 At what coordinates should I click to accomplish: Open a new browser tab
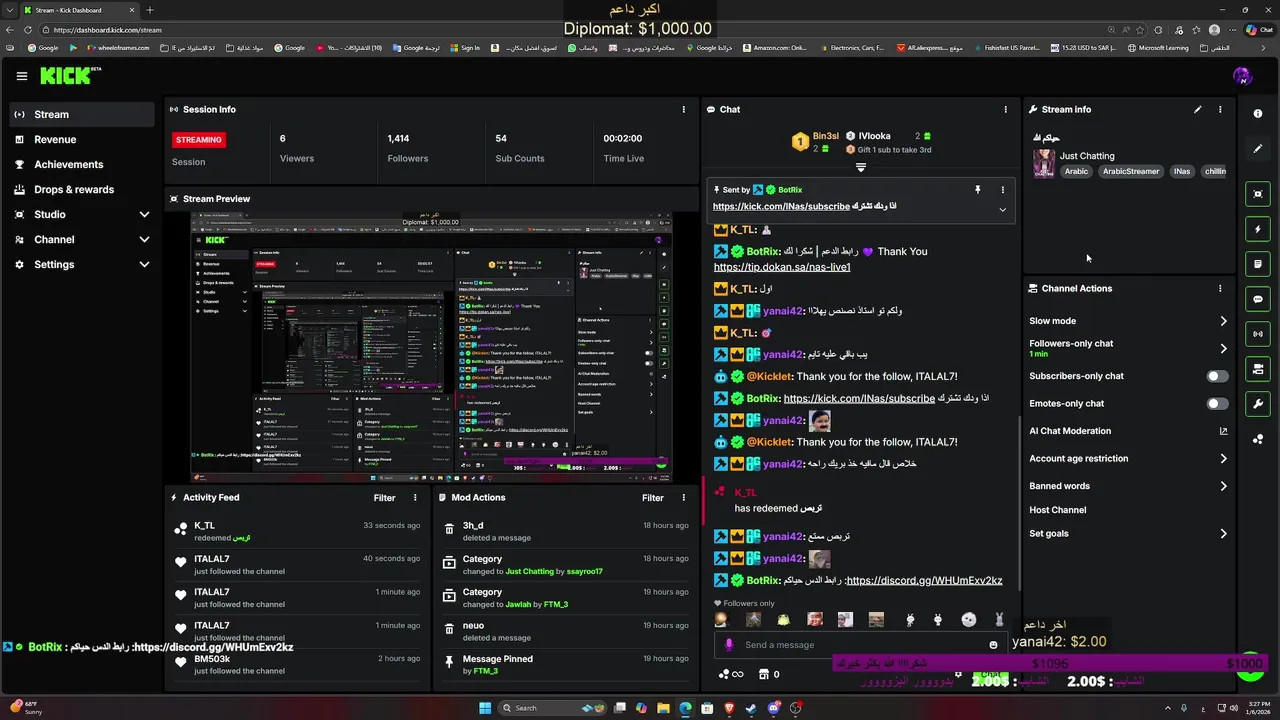pos(150,10)
